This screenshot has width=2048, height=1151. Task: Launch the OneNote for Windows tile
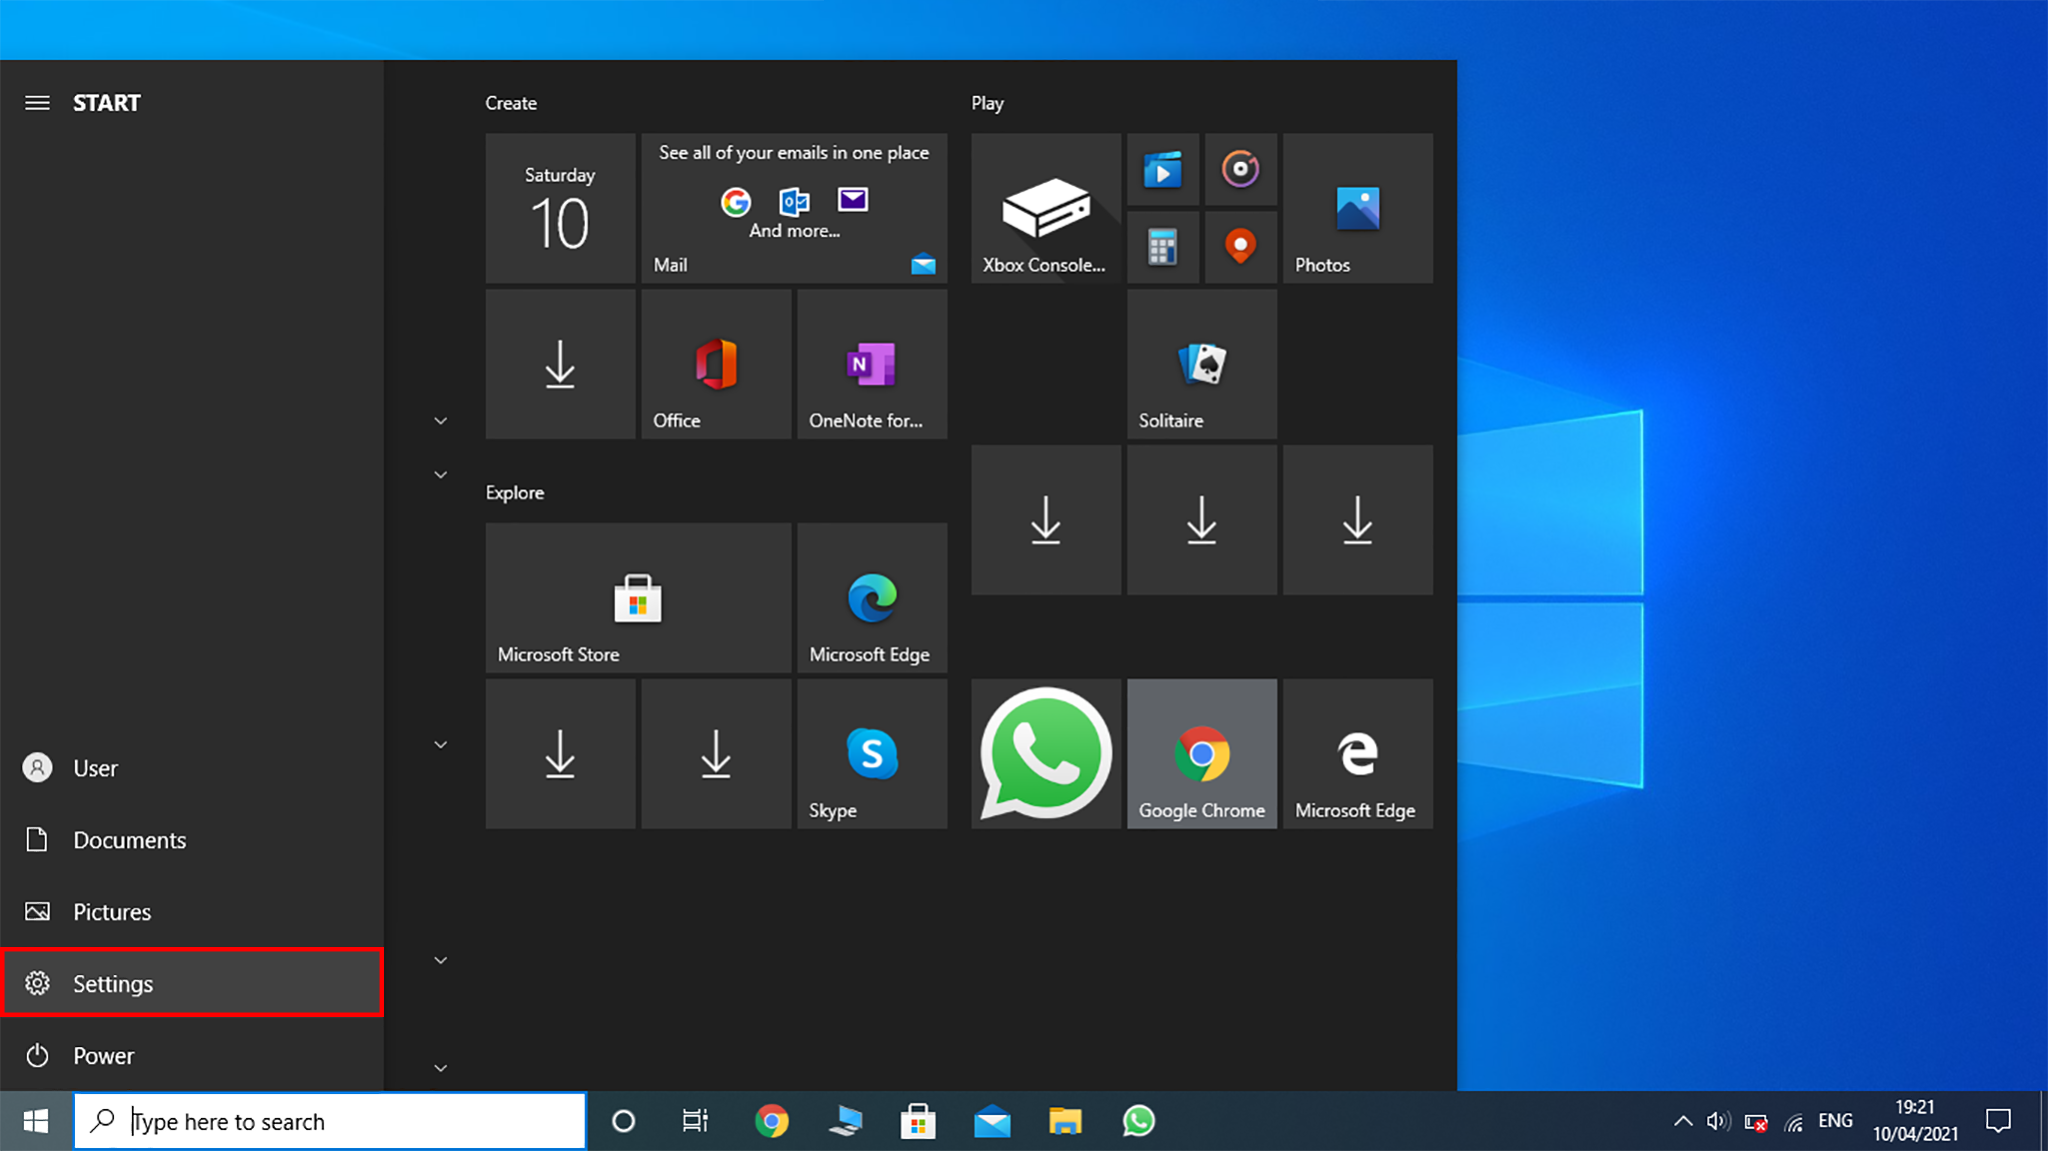pyautogui.click(x=871, y=363)
